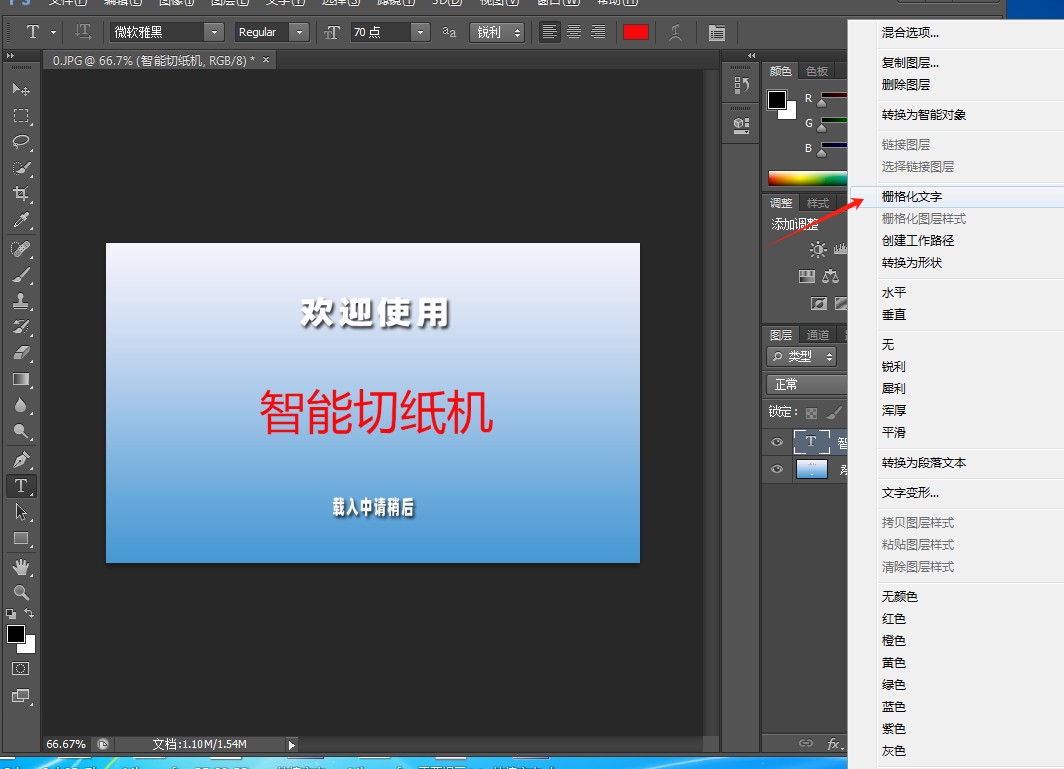Choose 创建工作路径 in the context menu
This screenshot has width=1064, height=769.
(x=918, y=241)
